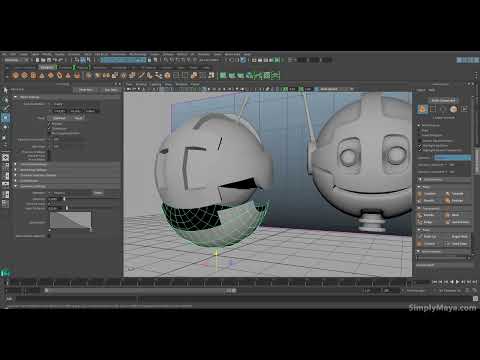
Task: Jump to the start of playback range
Action: 434,282
